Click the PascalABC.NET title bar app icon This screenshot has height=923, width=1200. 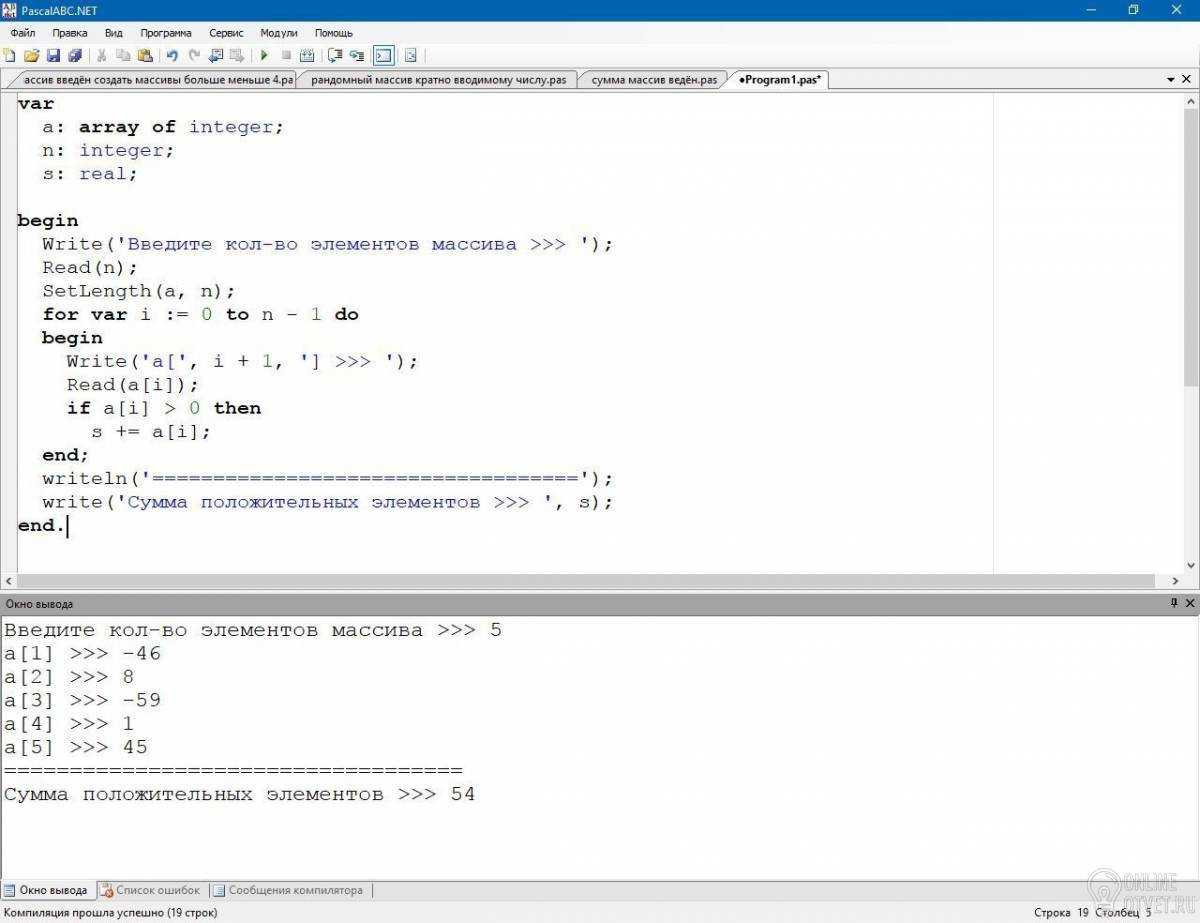tap(9, 9)
